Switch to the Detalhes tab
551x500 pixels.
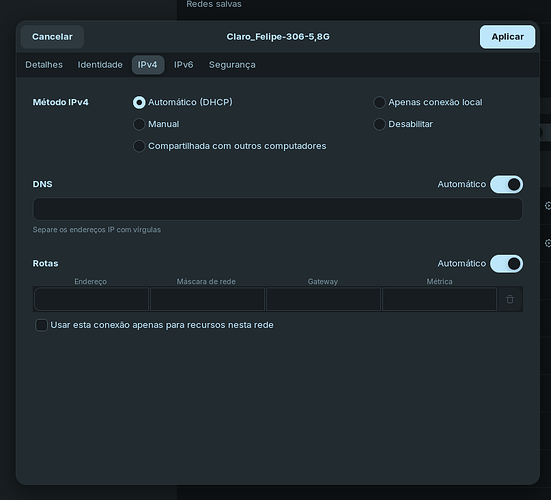point(44,65)
